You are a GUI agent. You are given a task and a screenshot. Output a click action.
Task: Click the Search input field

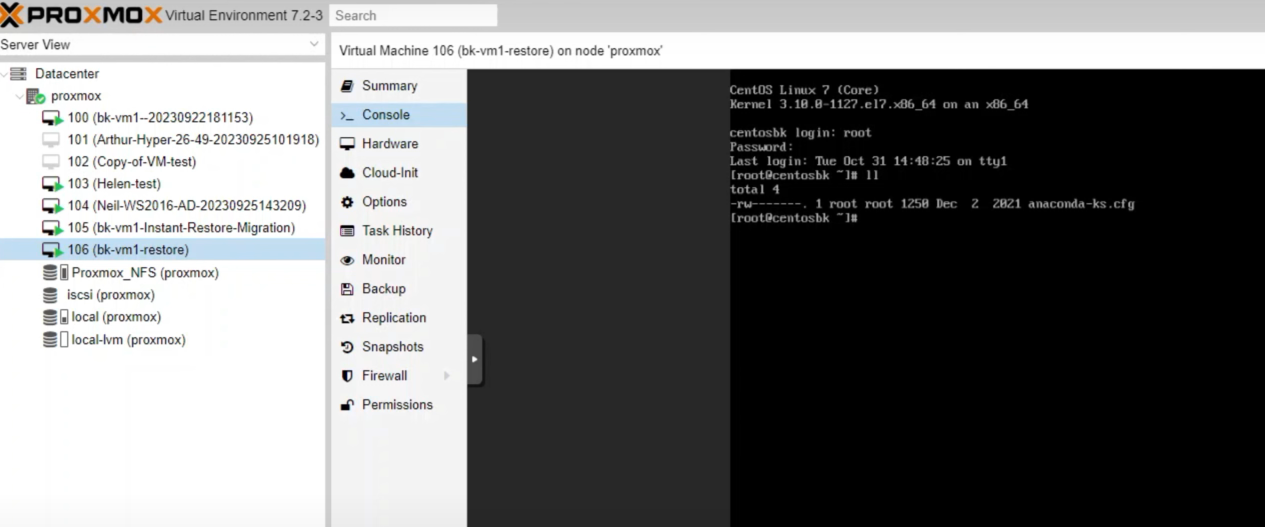click(413, 16)
